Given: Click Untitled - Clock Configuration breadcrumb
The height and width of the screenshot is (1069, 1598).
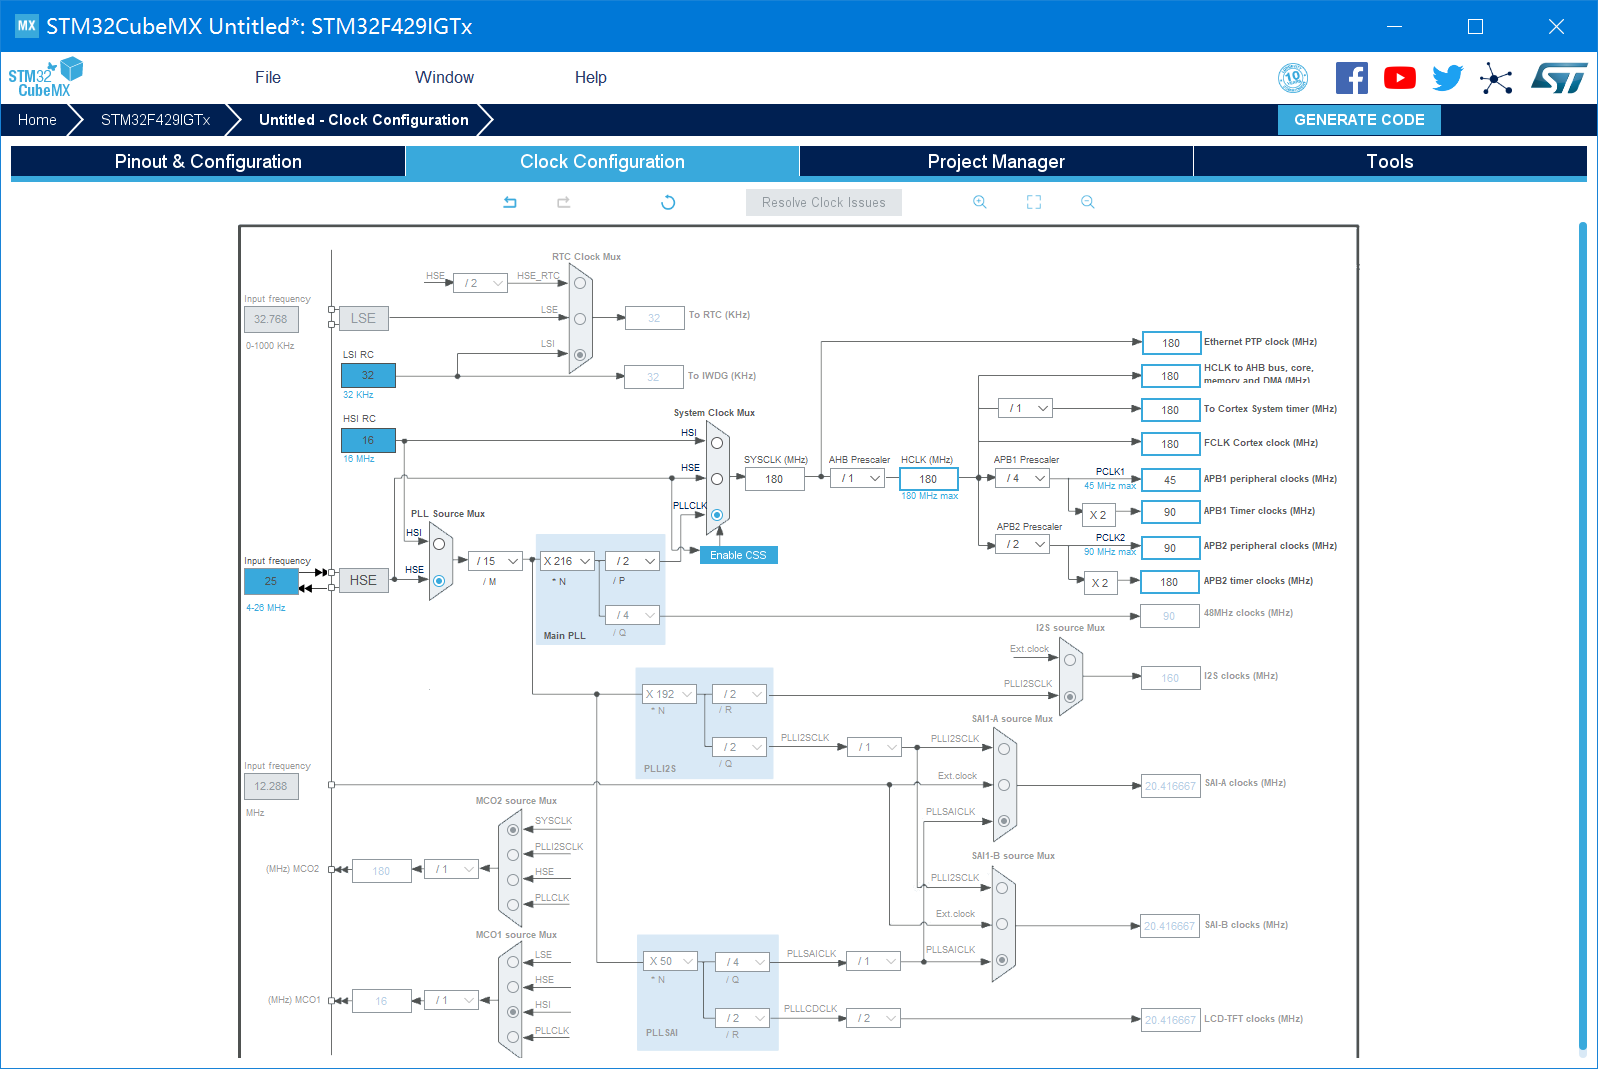Looking at the screenshot, I should click(x=364, y=120).
